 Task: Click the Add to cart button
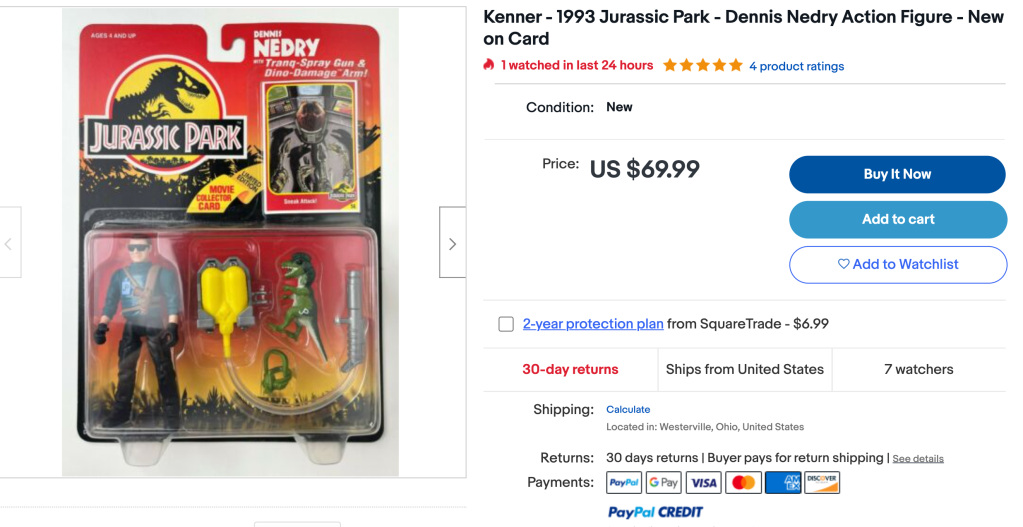898,219
